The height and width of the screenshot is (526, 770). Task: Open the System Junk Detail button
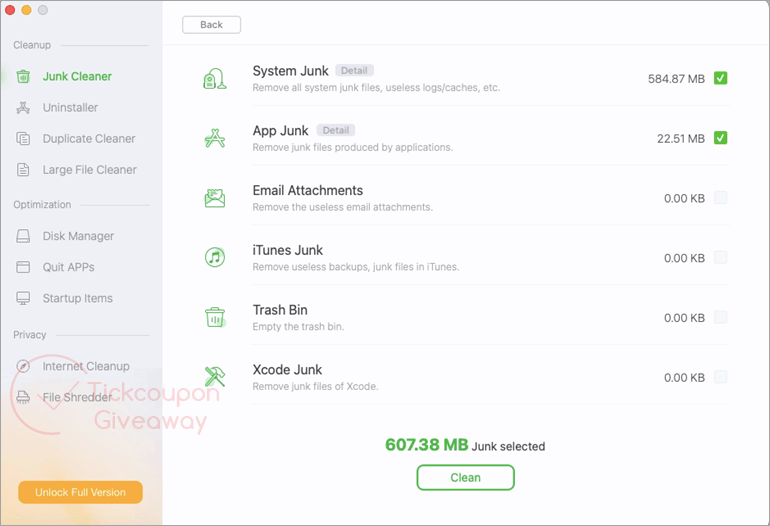pyautogui.click(x=355, y=70)
